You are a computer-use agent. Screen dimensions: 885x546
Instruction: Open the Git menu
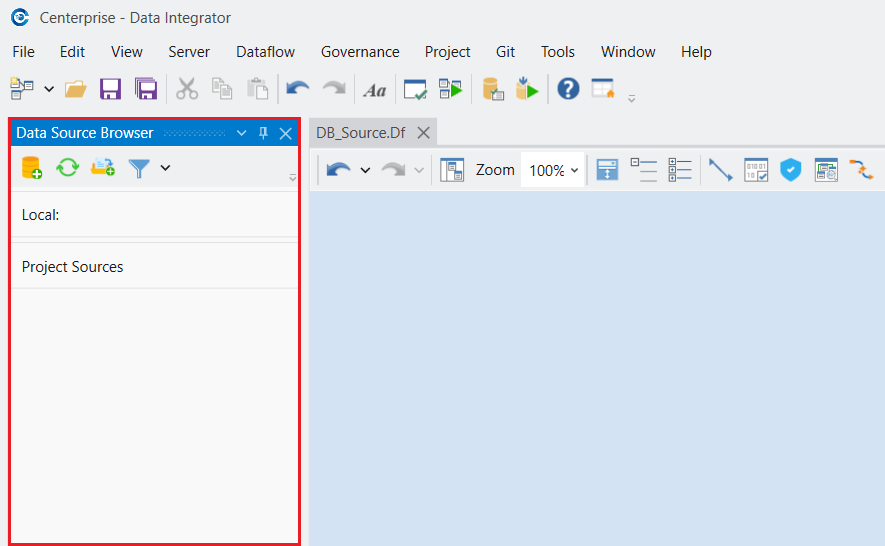coord(505,52)
